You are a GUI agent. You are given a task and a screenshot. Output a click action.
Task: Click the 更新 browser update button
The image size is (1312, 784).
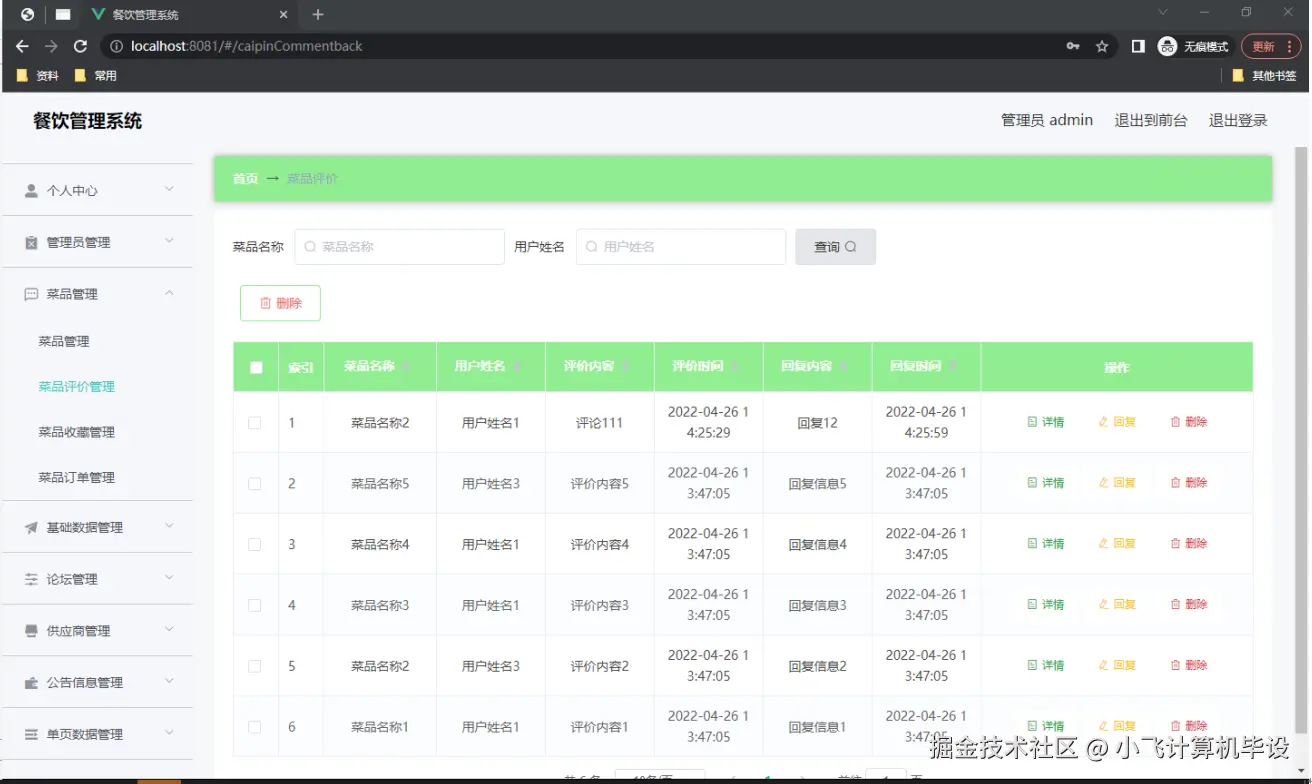pos(1271,46)
